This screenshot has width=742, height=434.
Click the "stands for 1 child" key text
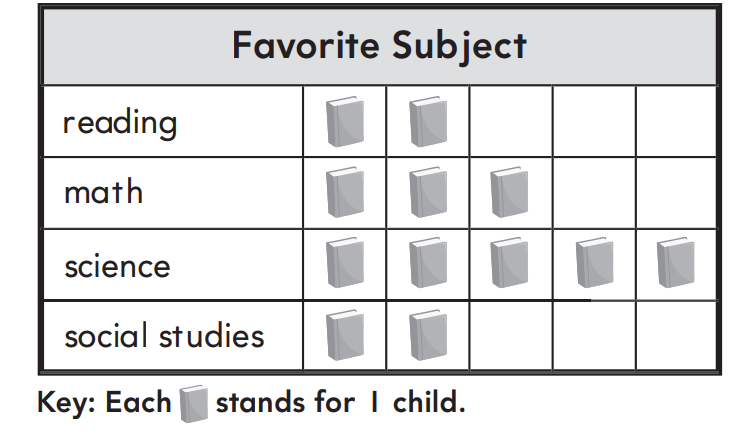(x=340, y=404)
